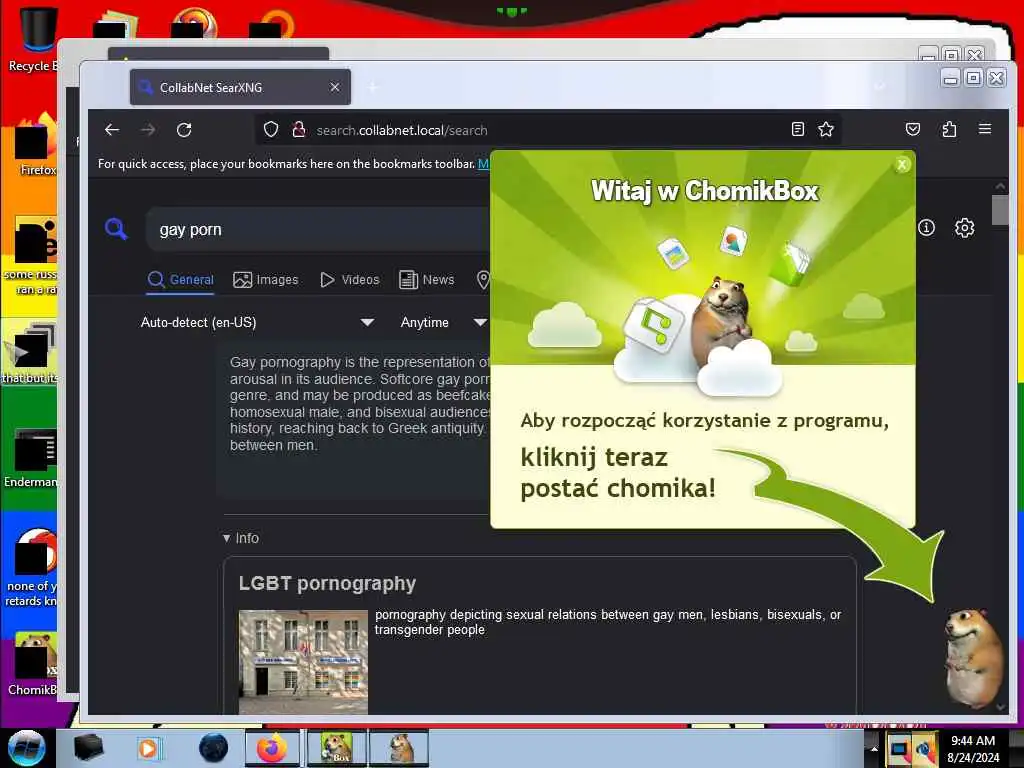Show hidden system tray icons arrow

tap(873, 748)
